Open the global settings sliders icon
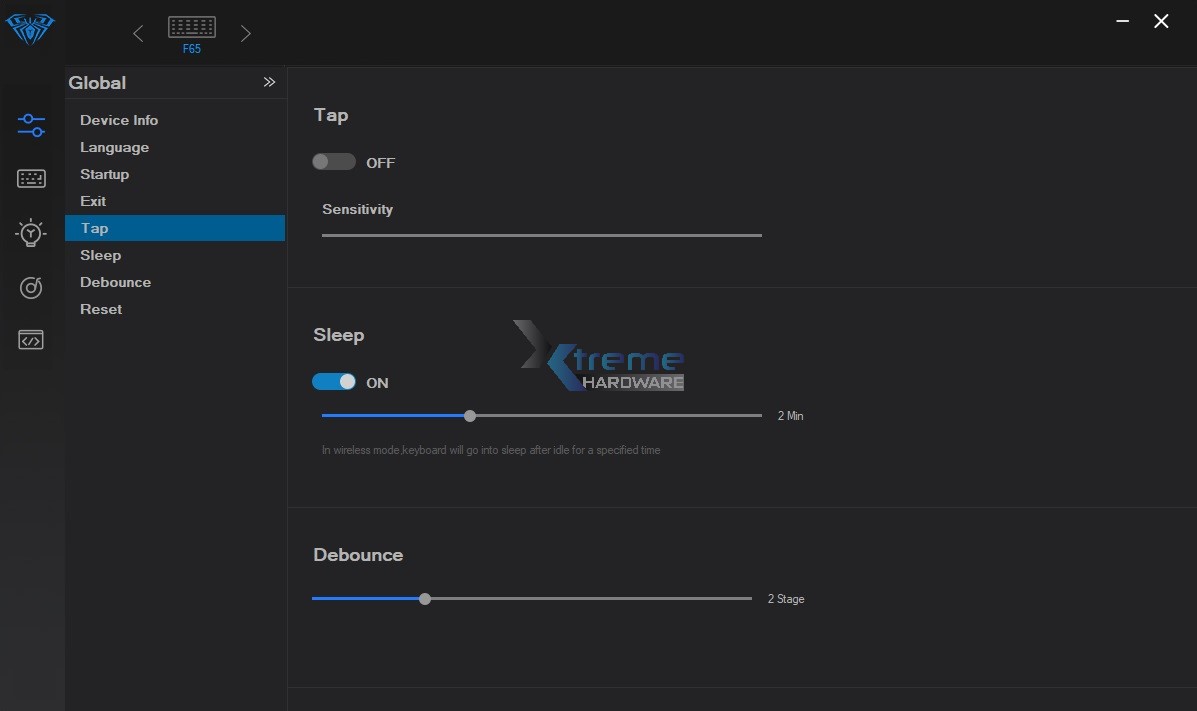The image size is (1197, 711). tap(31, 125)
